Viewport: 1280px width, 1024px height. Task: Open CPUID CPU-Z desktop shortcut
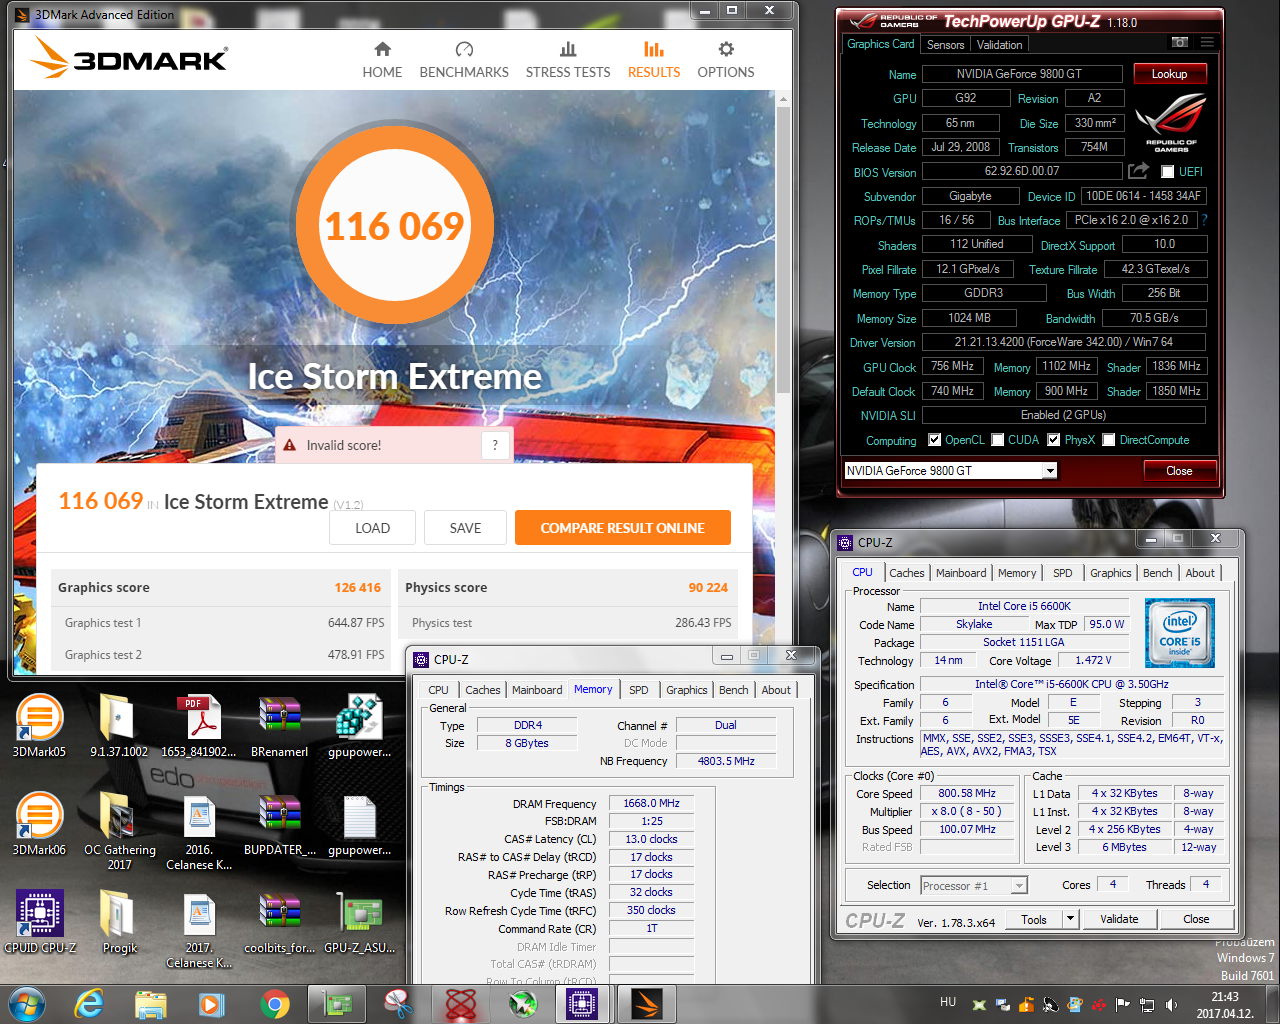point(40,920)
